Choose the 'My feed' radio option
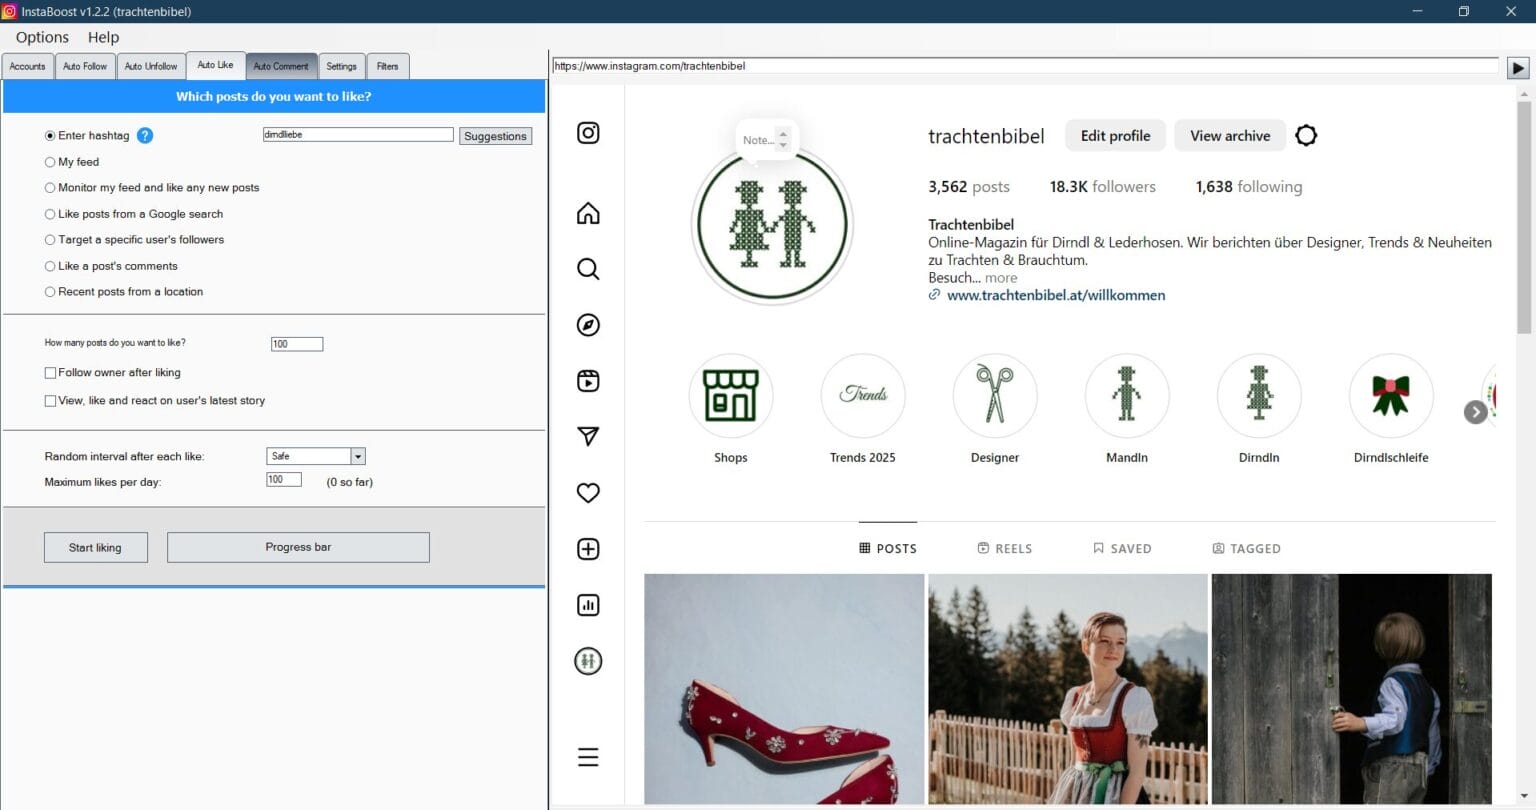 click(49, 161)
